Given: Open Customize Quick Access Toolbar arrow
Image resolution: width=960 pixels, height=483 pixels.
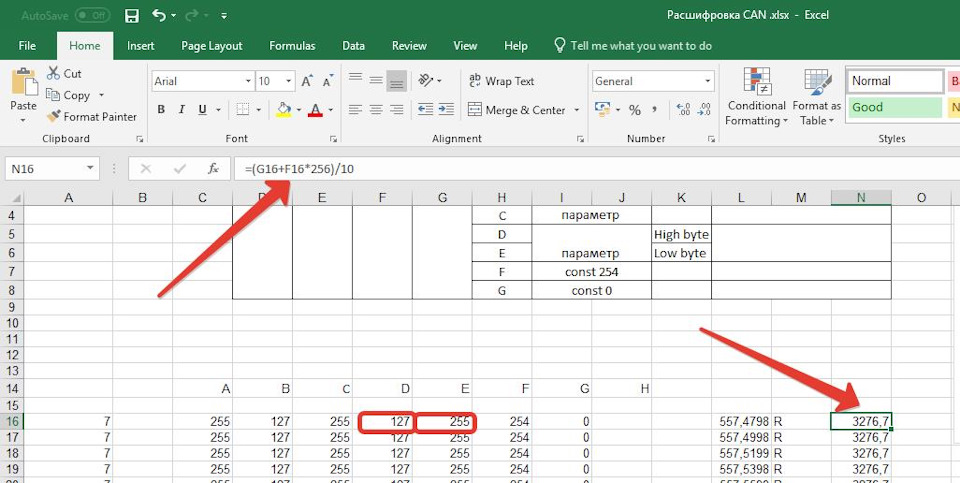Looking at the screenshot, I should pyautogui.click(x=224, y=16).
